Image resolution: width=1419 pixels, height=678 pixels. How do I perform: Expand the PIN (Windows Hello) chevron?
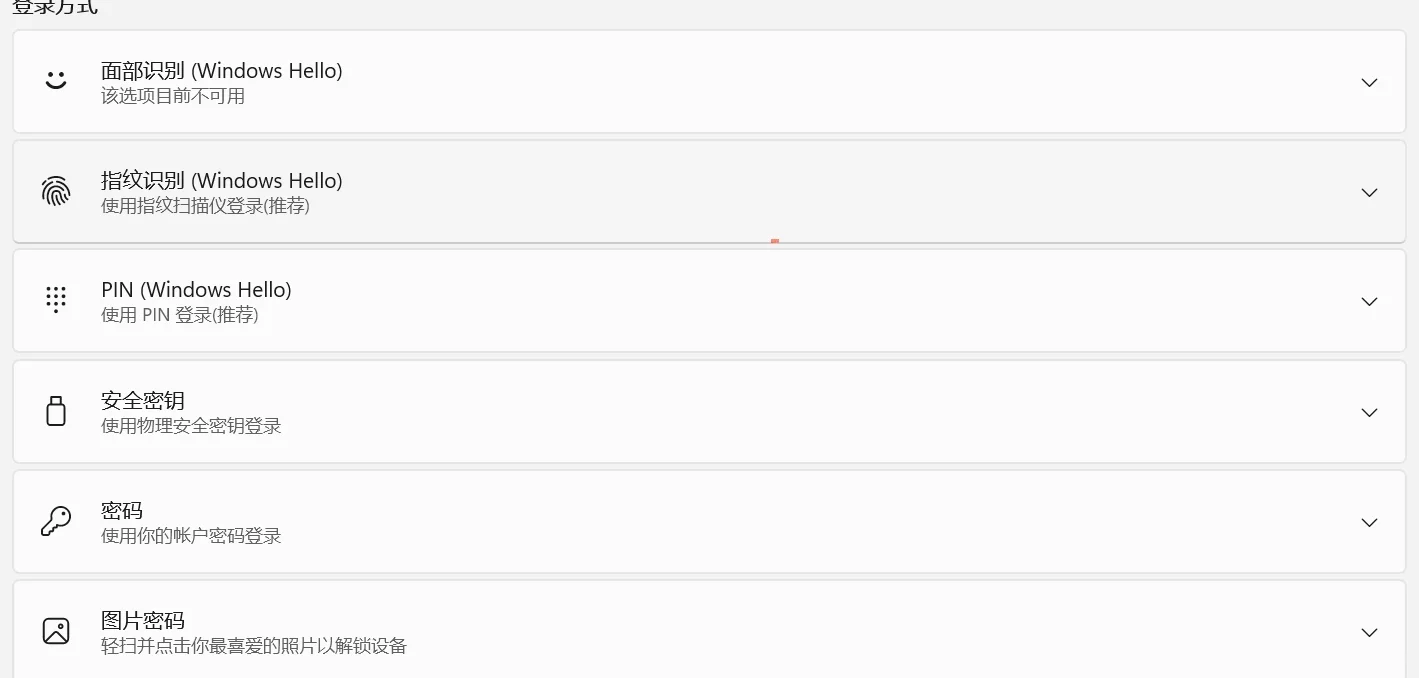1369,301
